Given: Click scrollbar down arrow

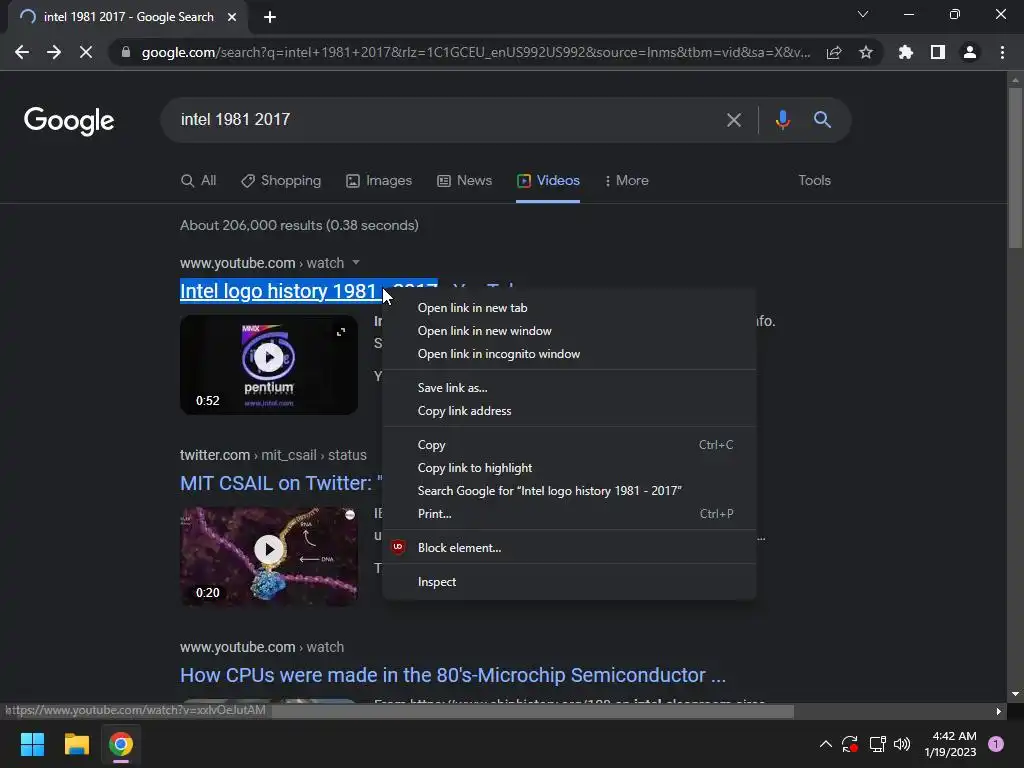Looking at the screenshot, I should click(x=1015, y=694).
